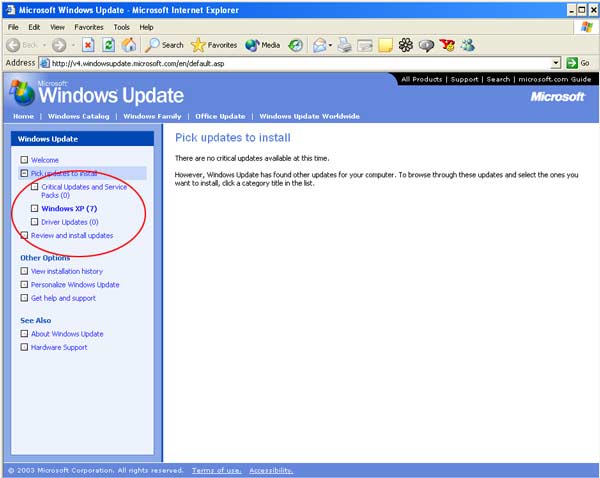Open the Search pane

164,45
